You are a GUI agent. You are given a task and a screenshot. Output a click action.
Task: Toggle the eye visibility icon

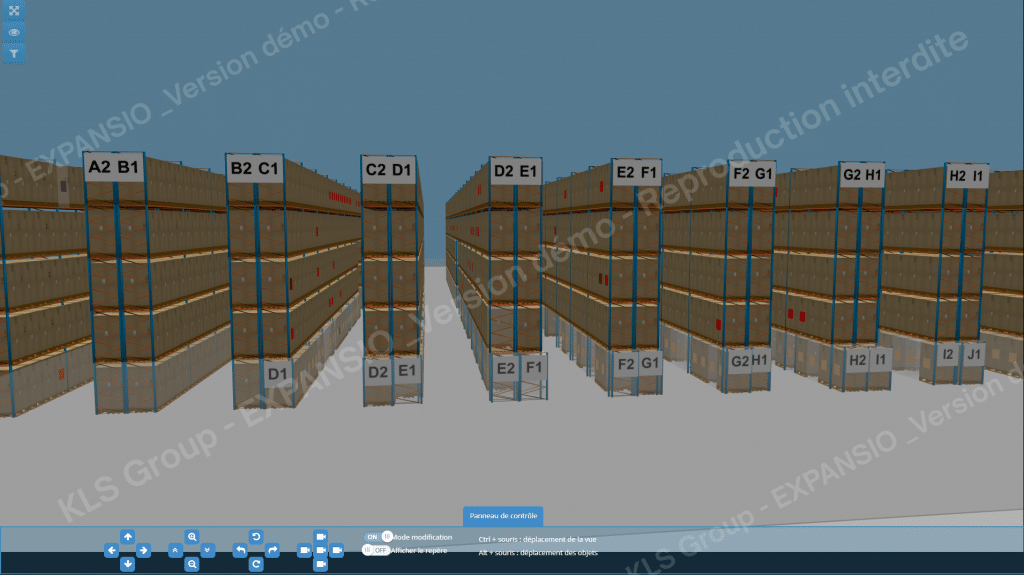[14, 32]
